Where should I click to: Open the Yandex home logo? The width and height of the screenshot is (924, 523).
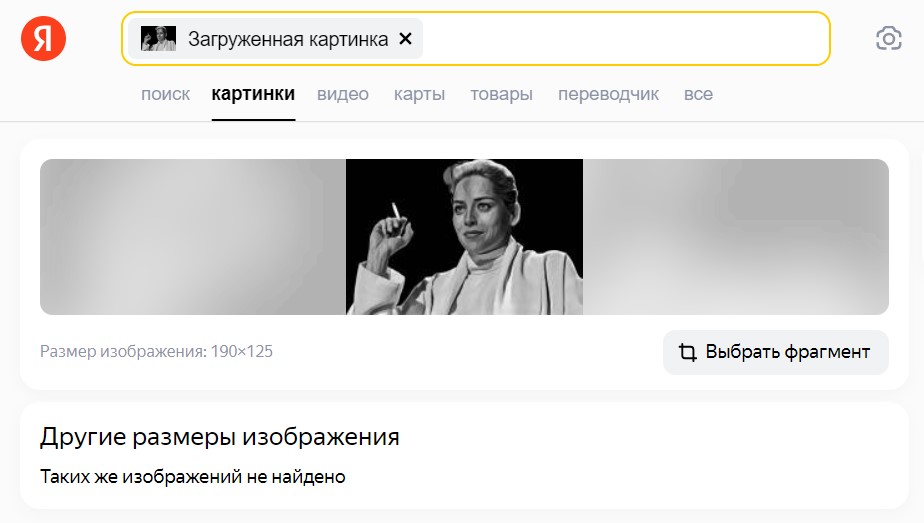click(x=43, y=39)
